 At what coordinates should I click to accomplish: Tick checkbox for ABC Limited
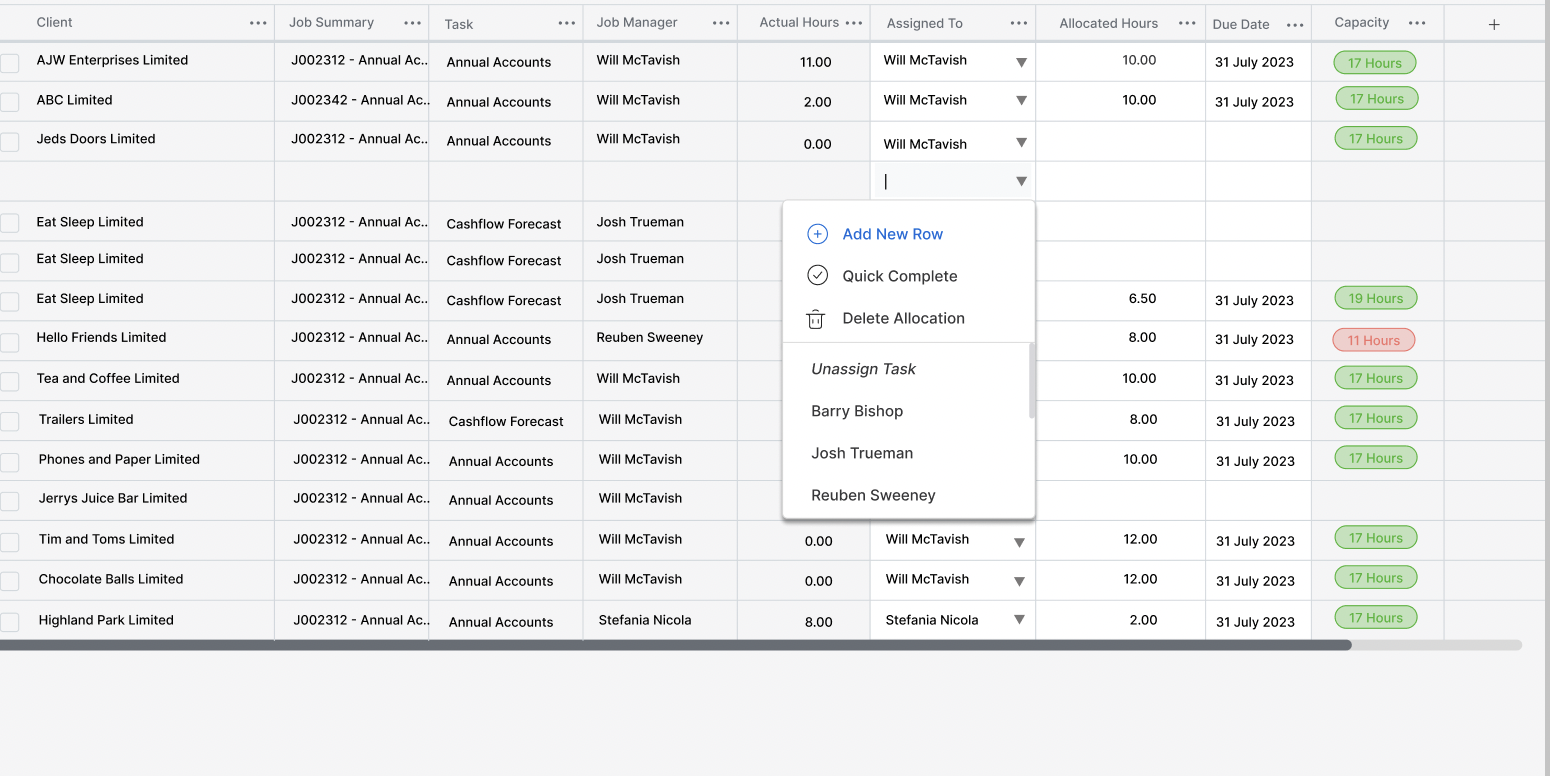pos(9,102)
